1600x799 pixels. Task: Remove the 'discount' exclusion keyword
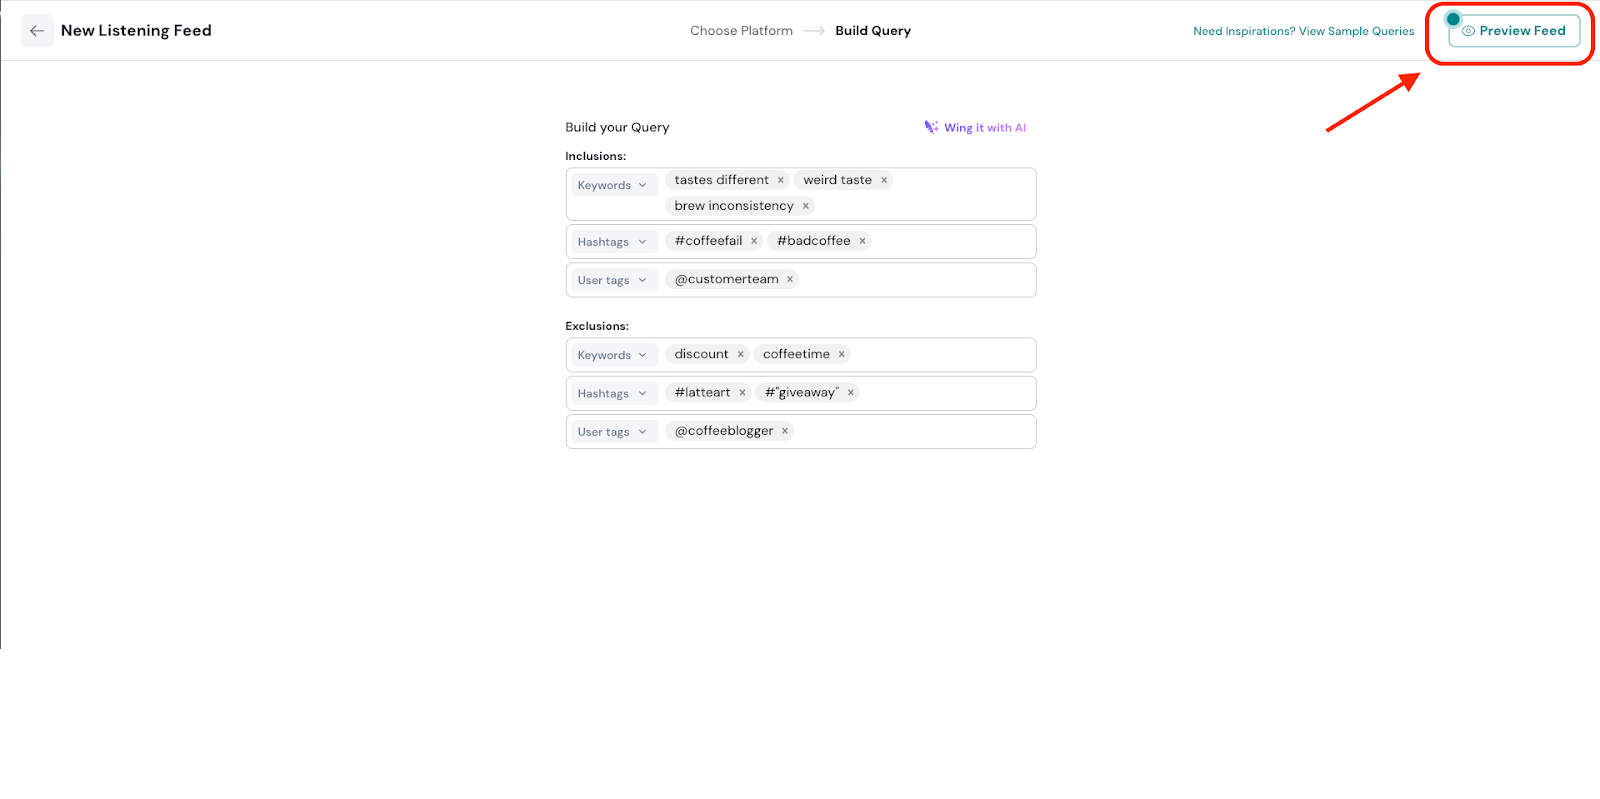tap(741, 355)
